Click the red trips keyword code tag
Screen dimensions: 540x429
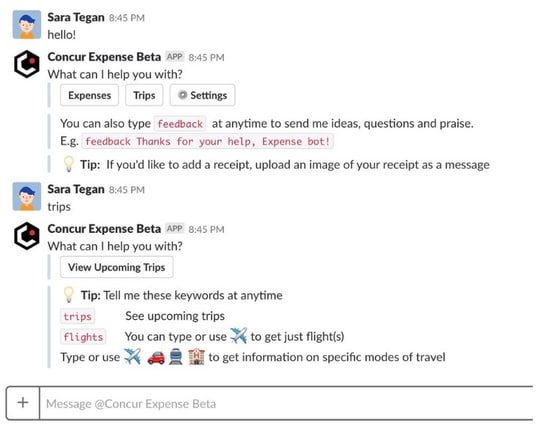pyautogui.click(x=77, y=316)
